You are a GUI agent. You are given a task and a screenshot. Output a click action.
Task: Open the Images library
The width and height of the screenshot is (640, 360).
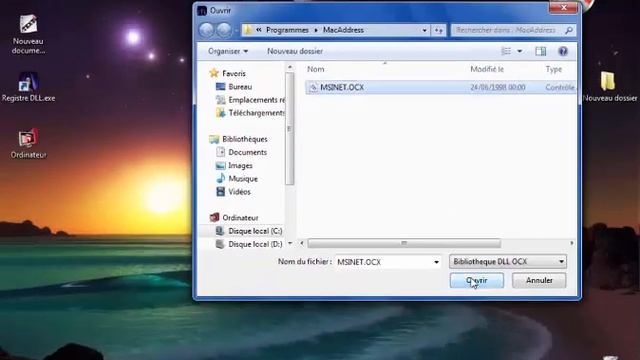point(240,165)
